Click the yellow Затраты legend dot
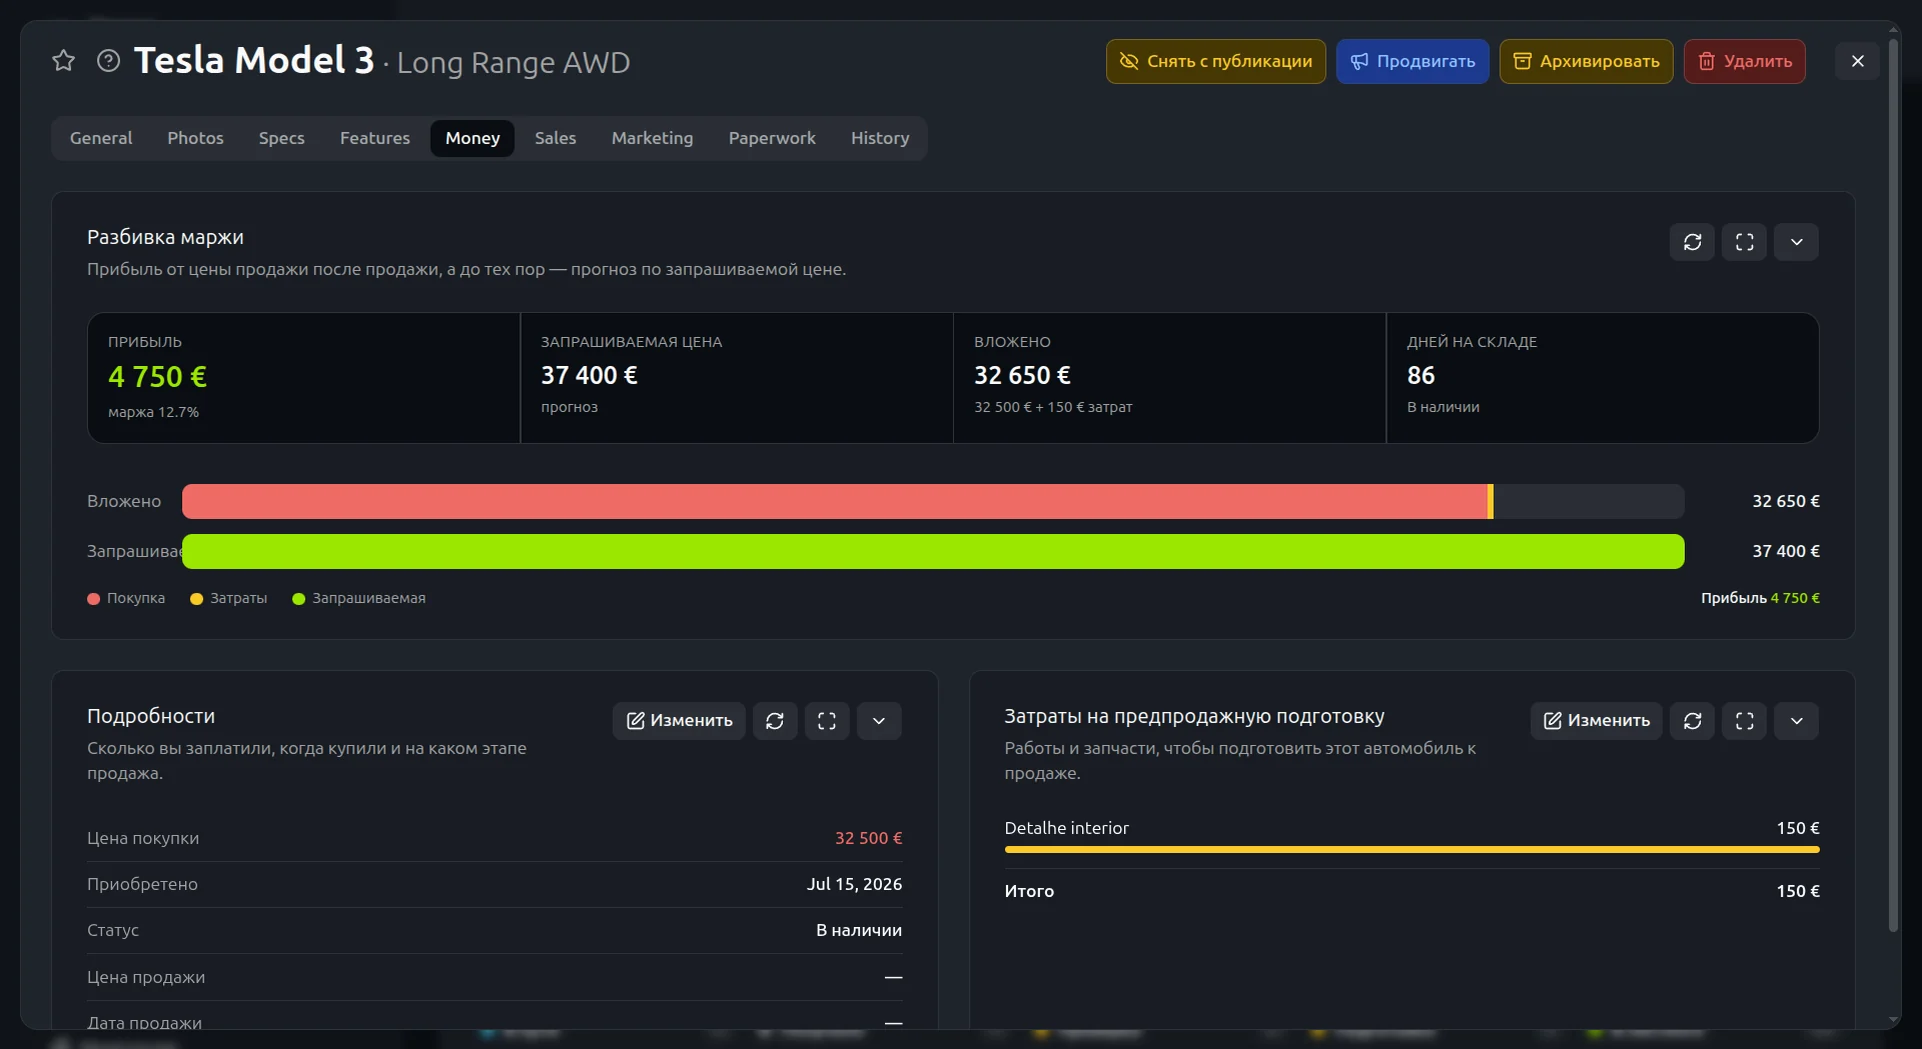Image resolution: width=1922 pixels, height=1049 pixels. (197, 599)
